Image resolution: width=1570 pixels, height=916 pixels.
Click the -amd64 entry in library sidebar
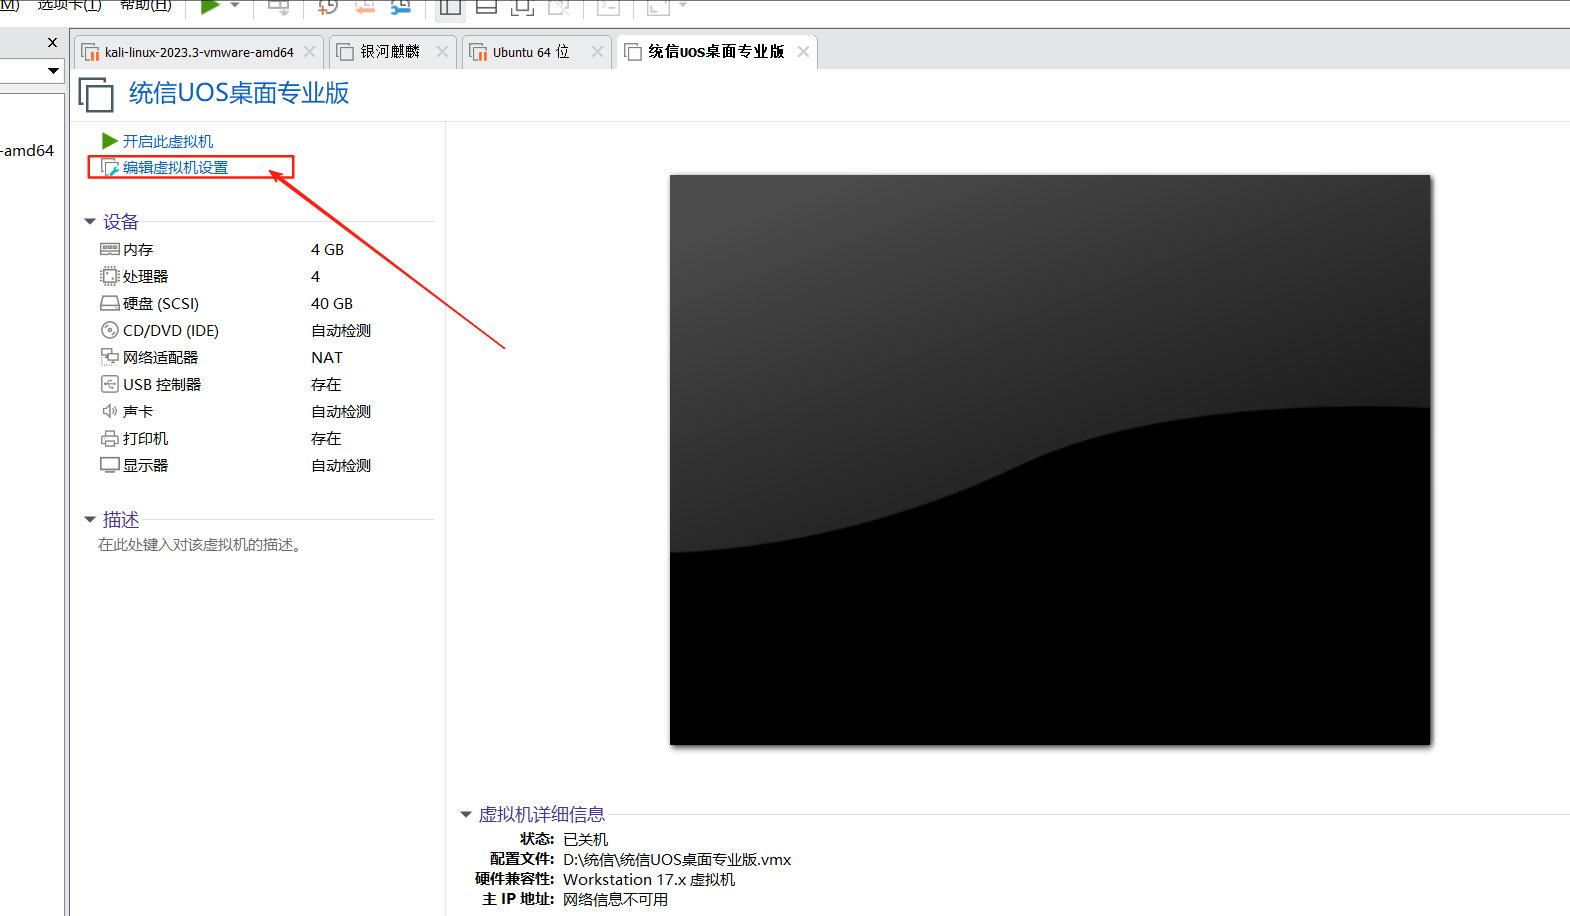(x=27, y=151)
